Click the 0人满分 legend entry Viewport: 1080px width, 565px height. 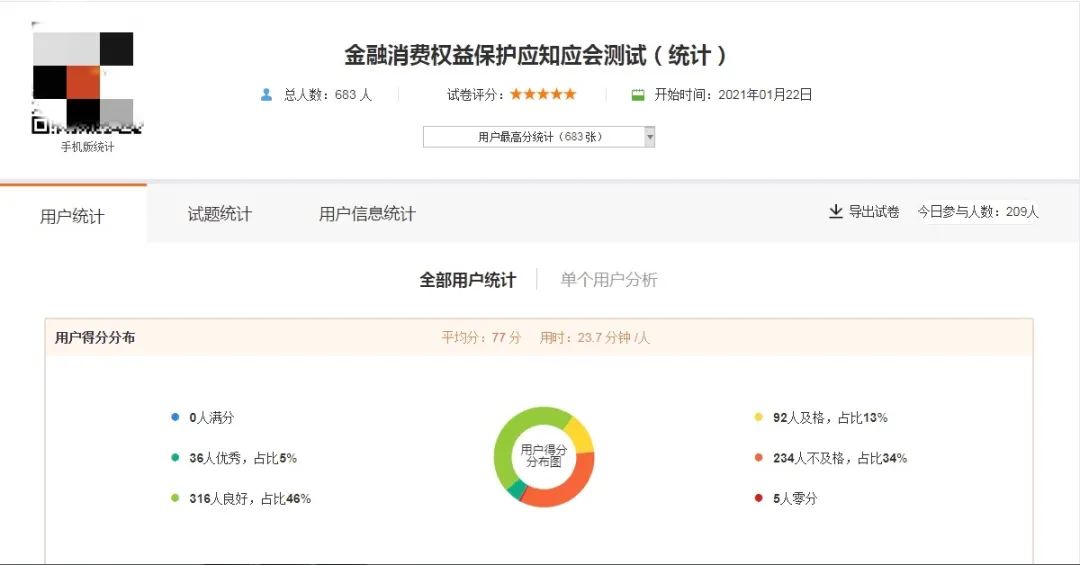click(x=211, y=418)
